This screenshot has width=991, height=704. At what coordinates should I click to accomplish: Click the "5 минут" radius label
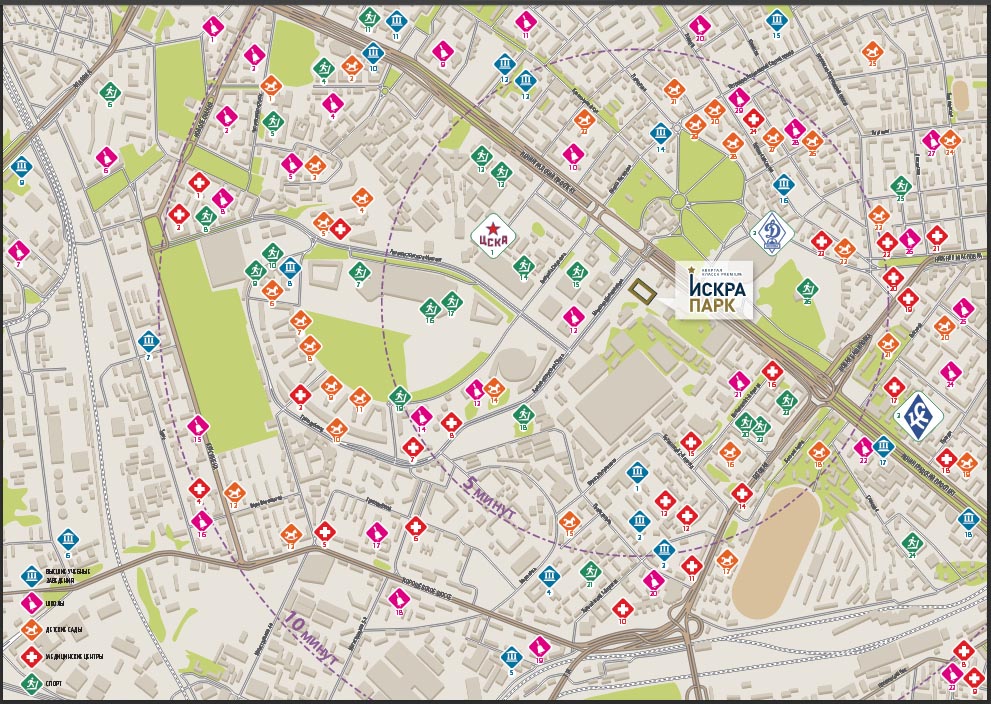(x=489, y=500)
